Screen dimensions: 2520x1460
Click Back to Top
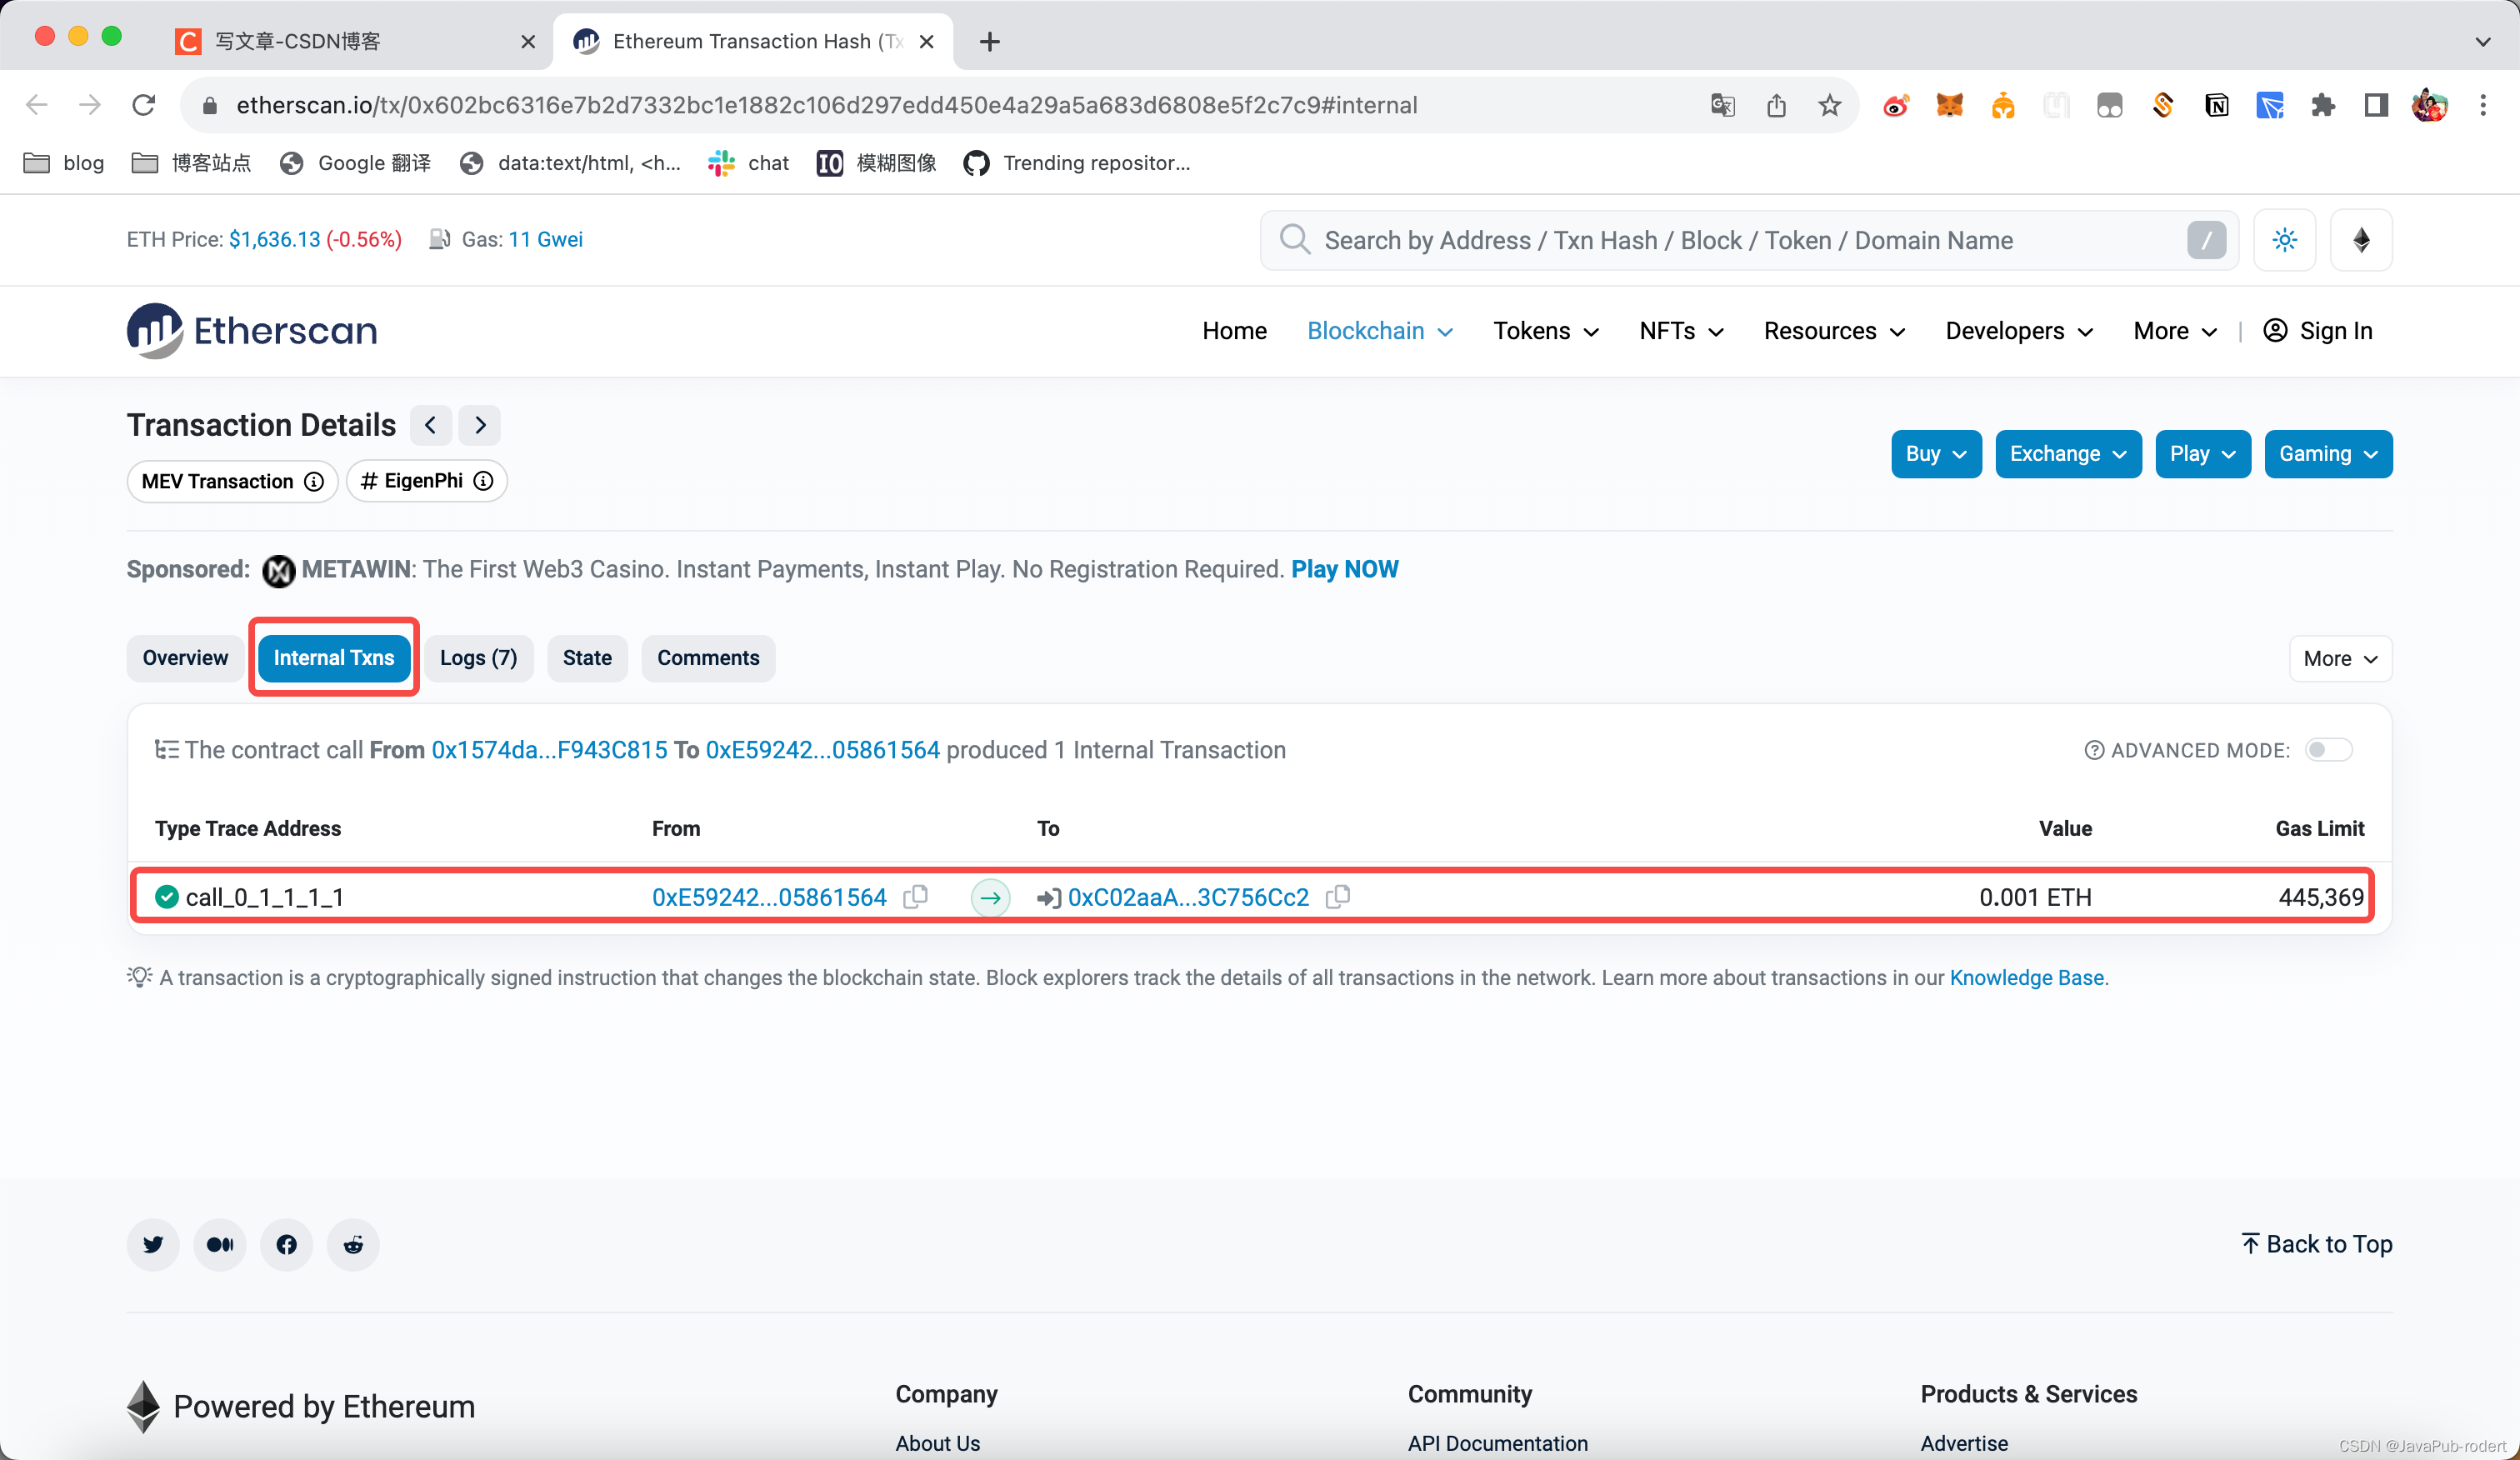click(x=2316, y=1244)
